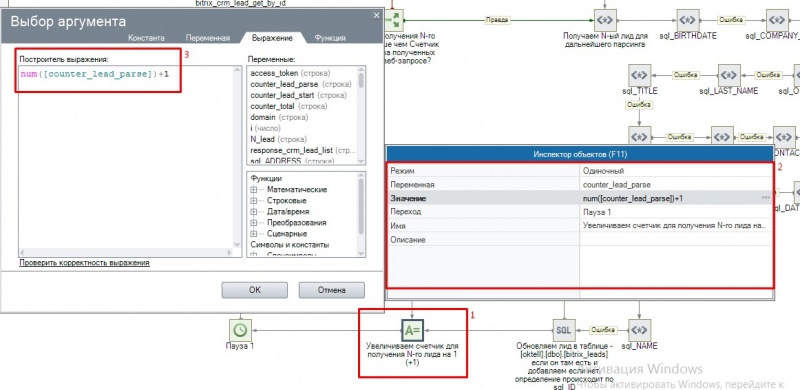
Task: Click 'Ошибка' label between sql_BIRTHDATE and sql_COMPANY
Action: 731,20
